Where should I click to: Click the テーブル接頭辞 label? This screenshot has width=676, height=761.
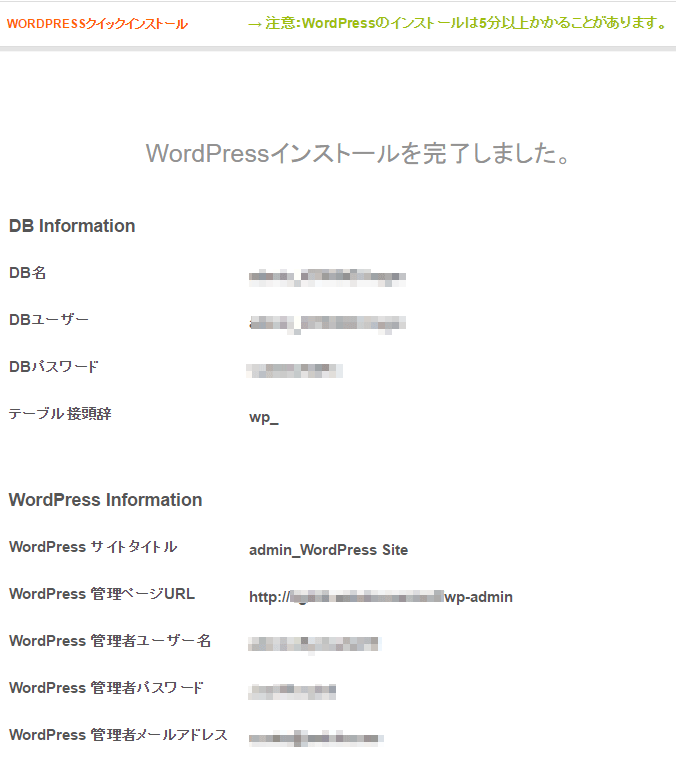pos(60,414)
